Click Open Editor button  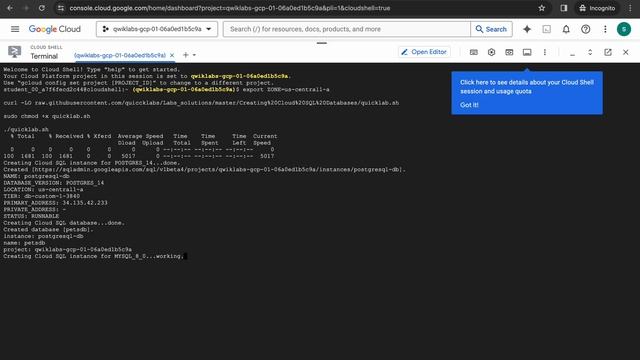click(424, 52)
